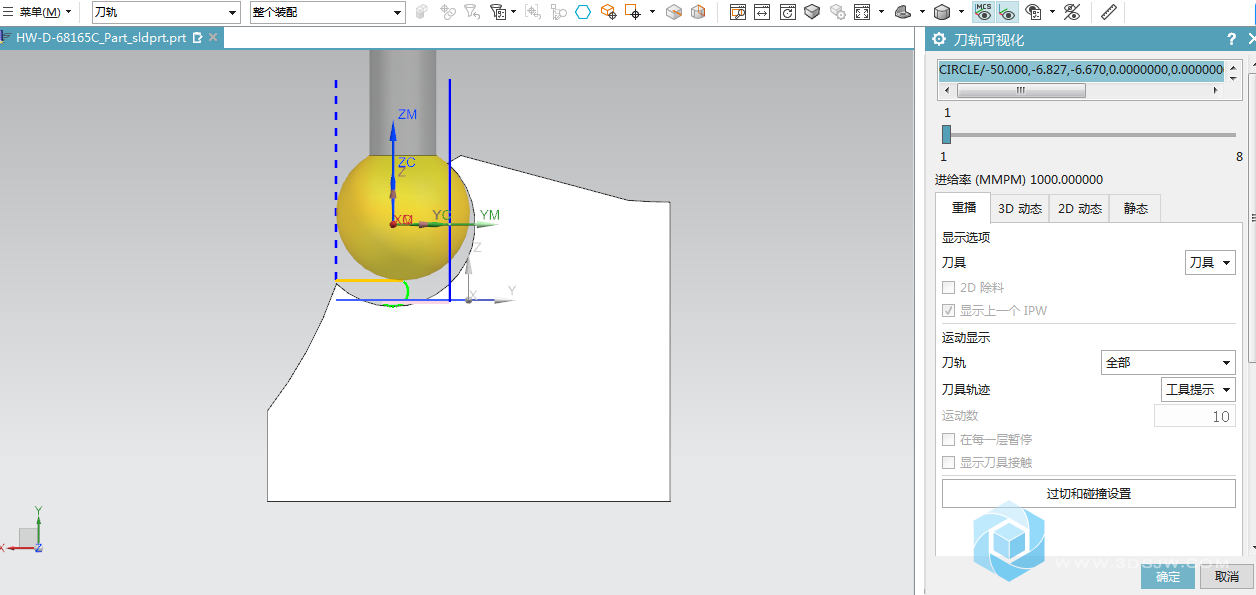The image size is (1256, 595).
Task: Click the horizontal scrollbar thumb under CIRCLE line
Action: click(x=1021, y=90)
